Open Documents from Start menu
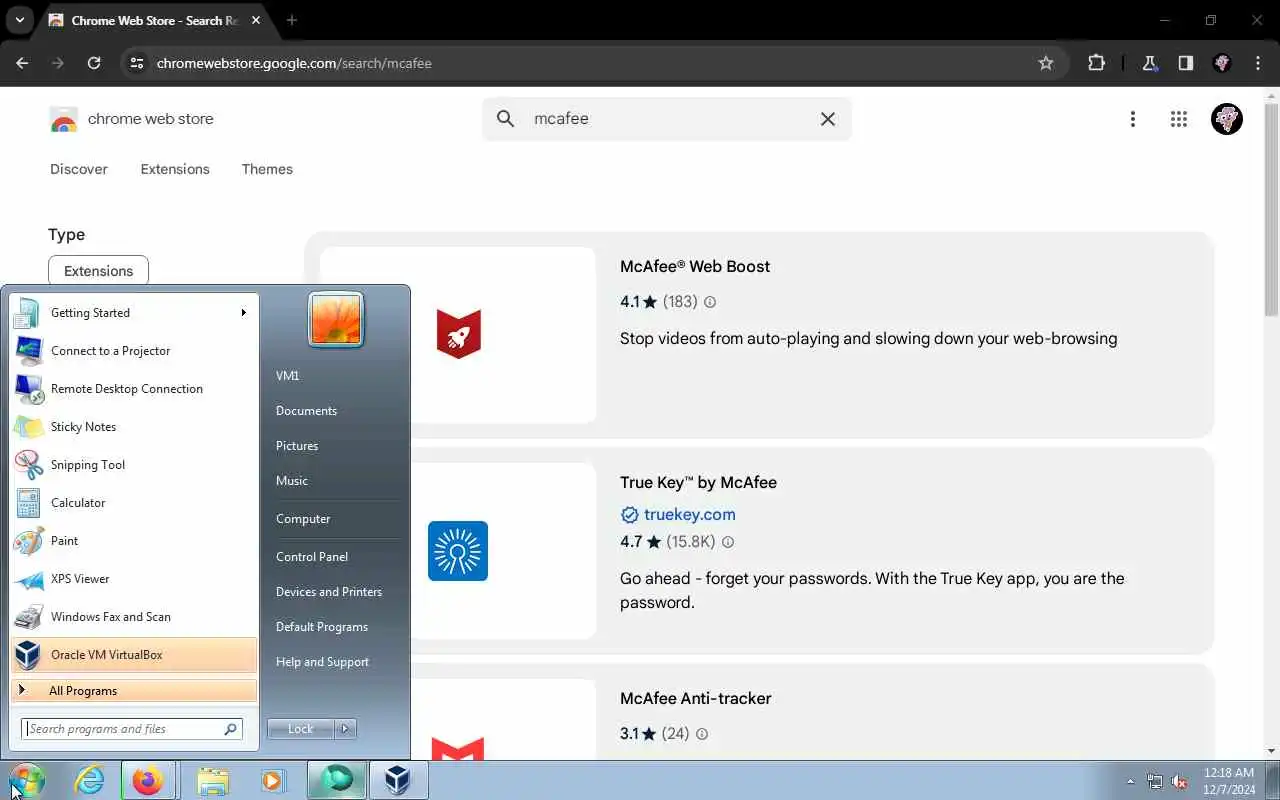The width and height of the screenshot is (1280, 800). click(x=306, y=411)
